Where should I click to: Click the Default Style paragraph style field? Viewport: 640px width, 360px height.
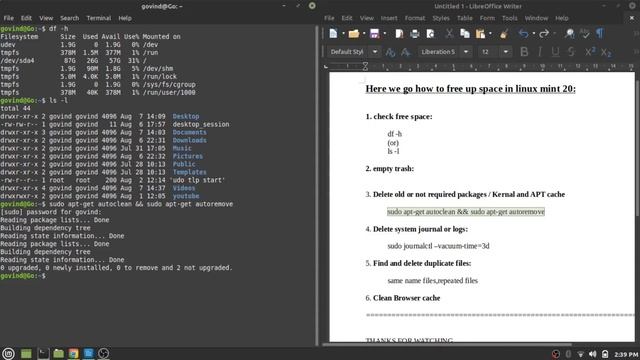pos(349,52)
